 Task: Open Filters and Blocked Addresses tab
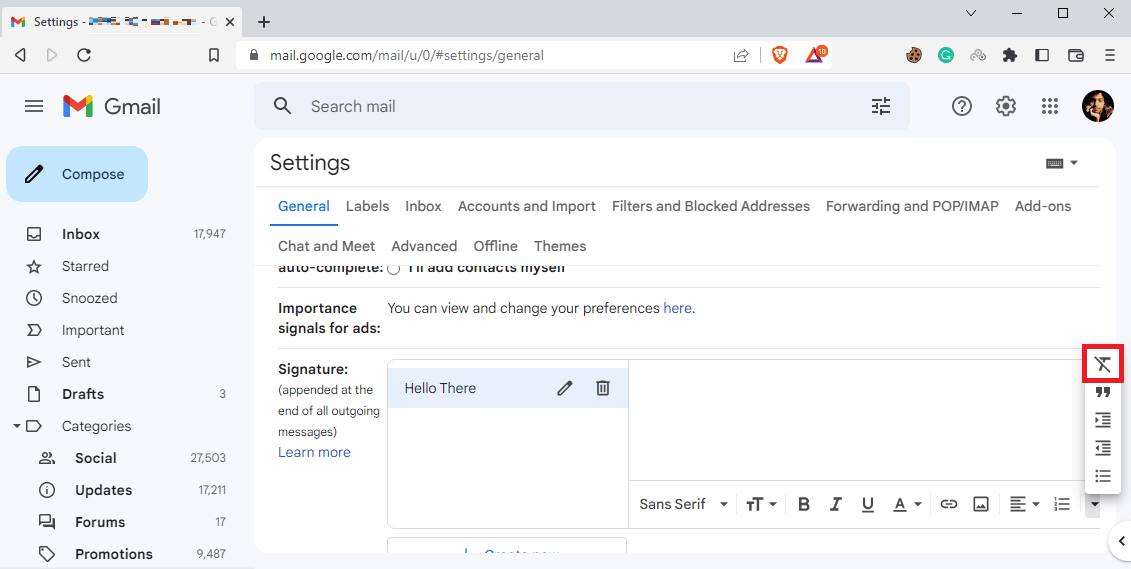click(x=710, y=206)
